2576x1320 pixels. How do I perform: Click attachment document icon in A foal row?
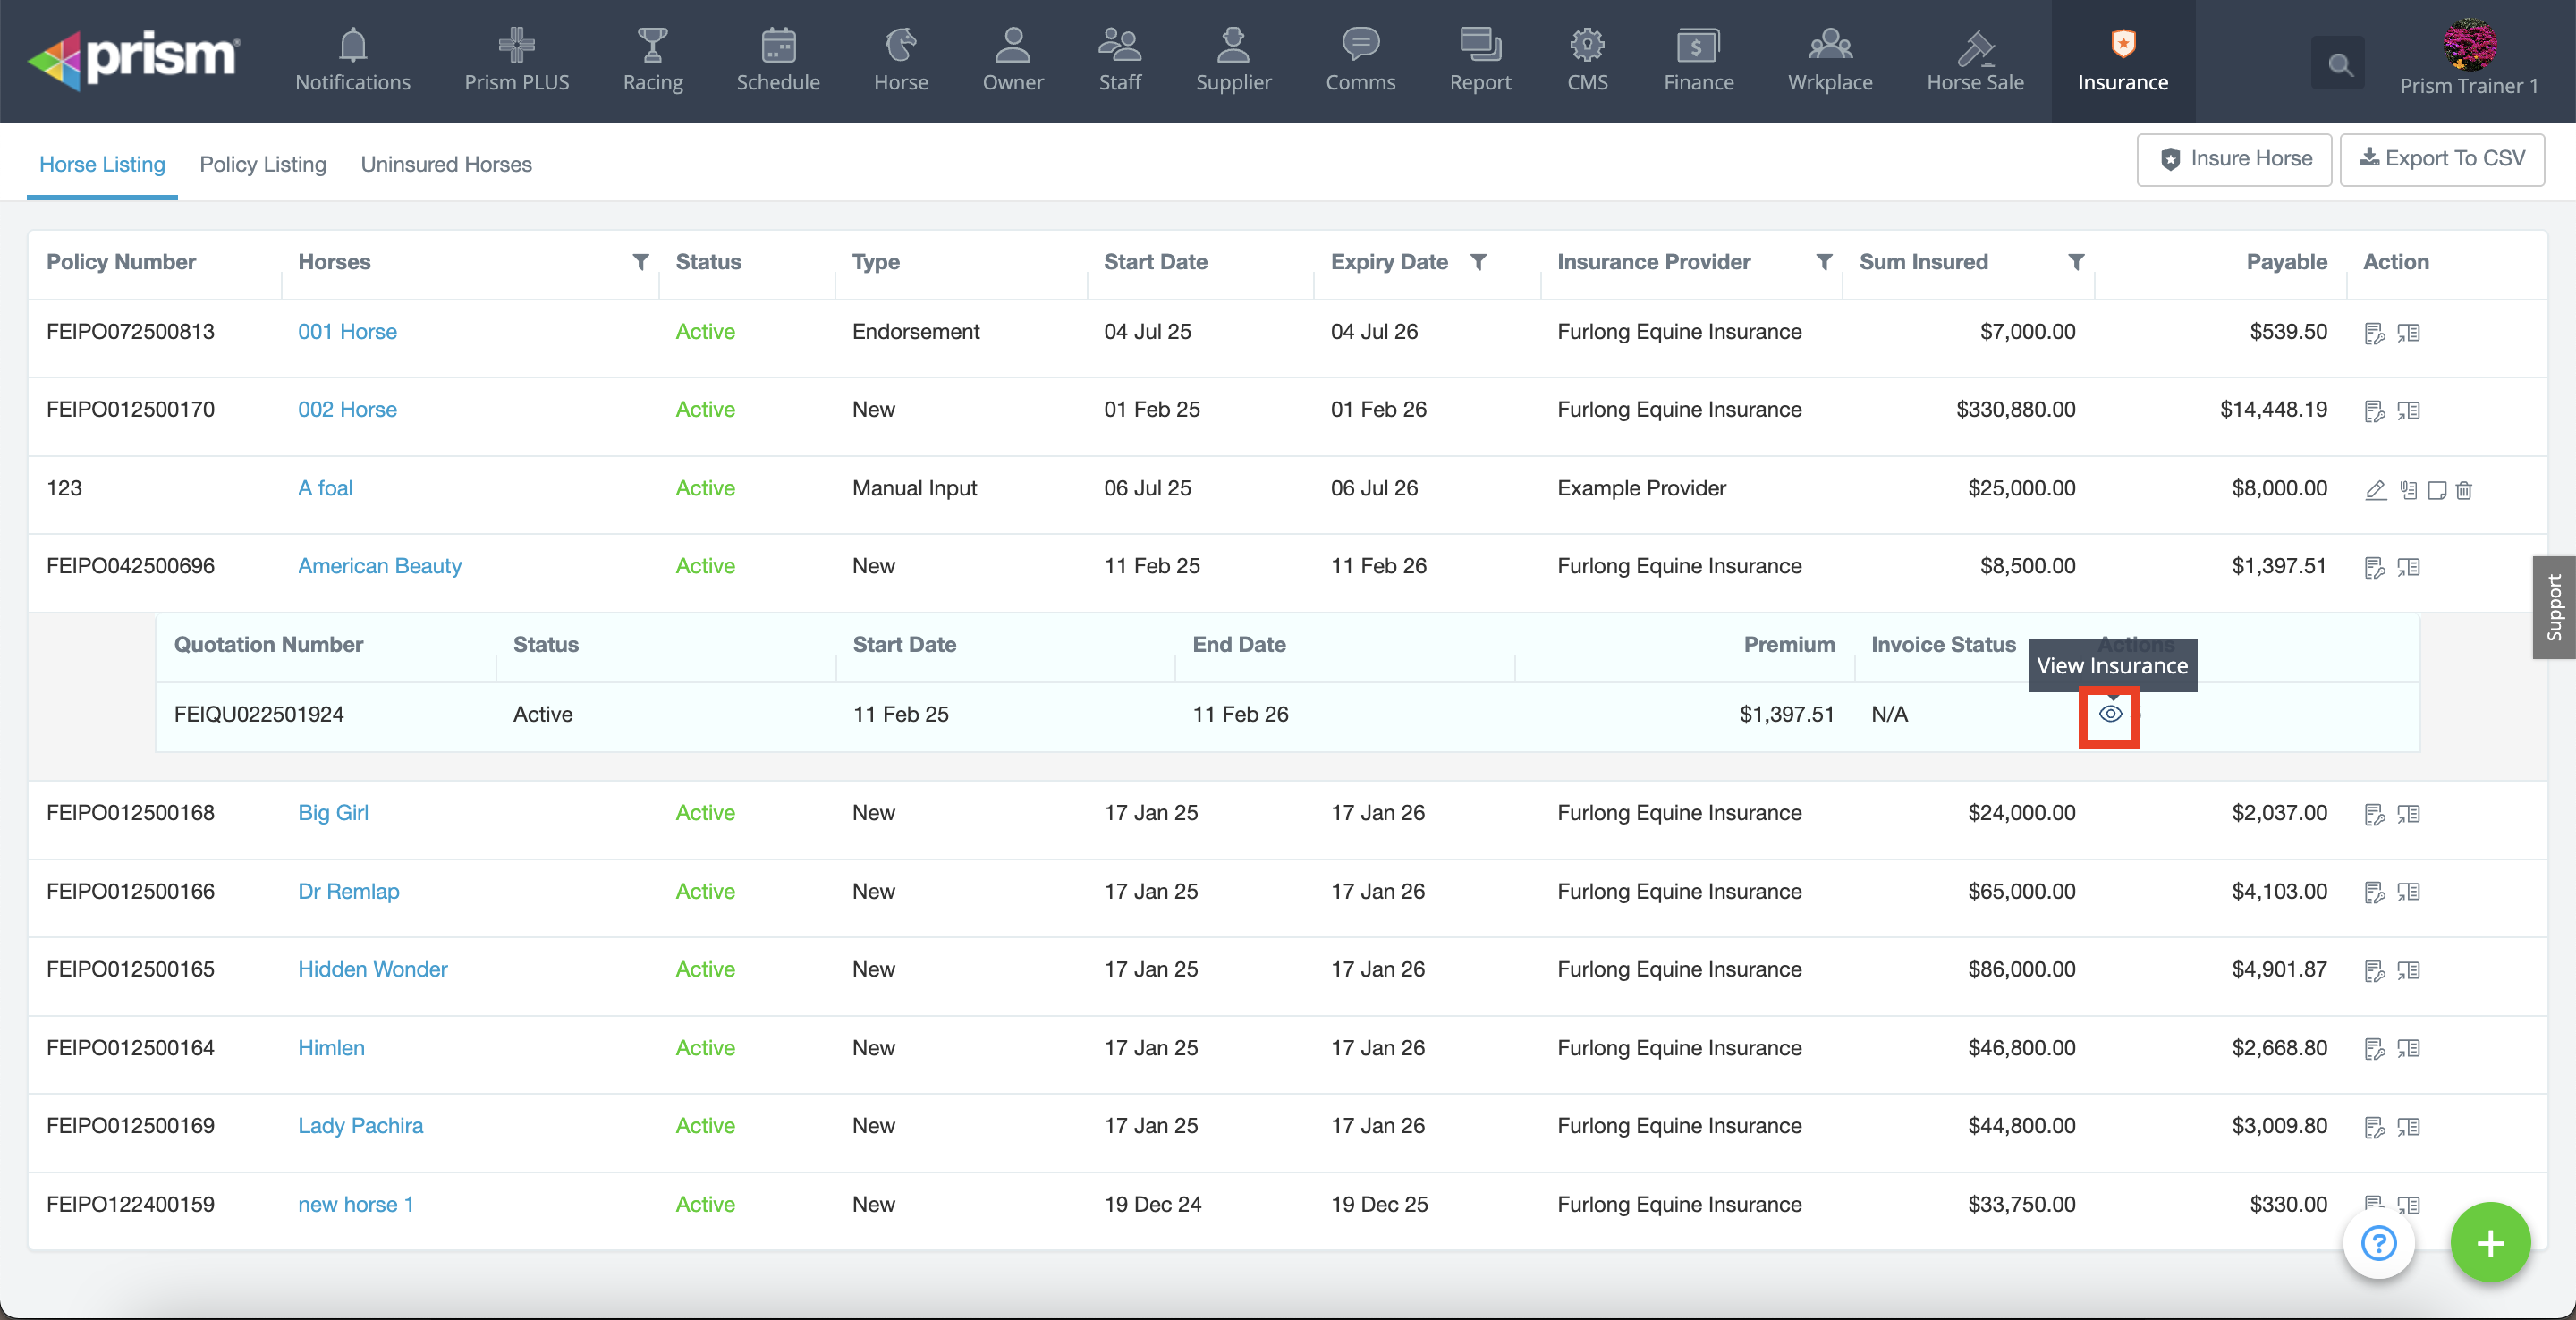point(2408,490)
